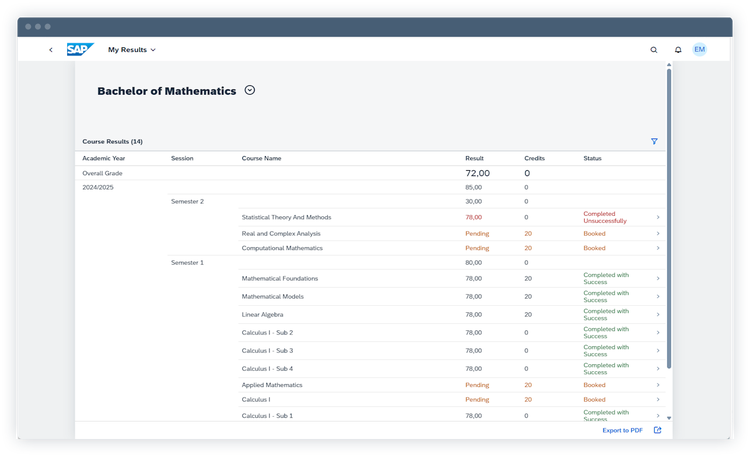Click the overall grade value 72,00
This screenshot has width=750, height=456.
click(x=477, y=173)
